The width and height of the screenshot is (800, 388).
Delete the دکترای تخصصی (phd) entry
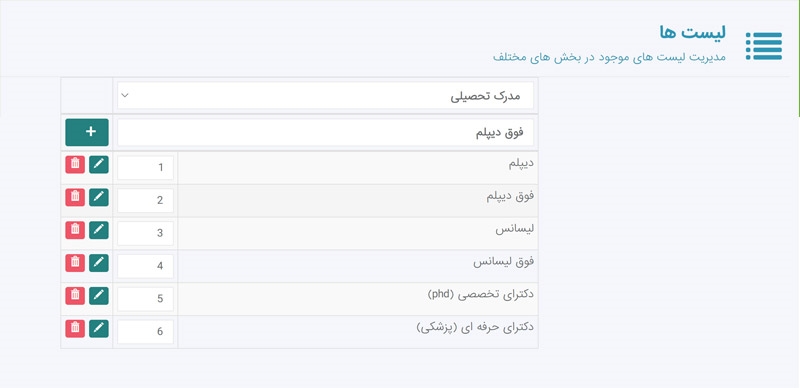click(75, 296)
